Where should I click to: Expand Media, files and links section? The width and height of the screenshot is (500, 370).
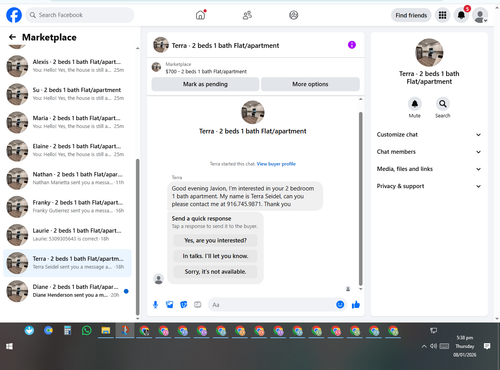[x=429, y=169]
